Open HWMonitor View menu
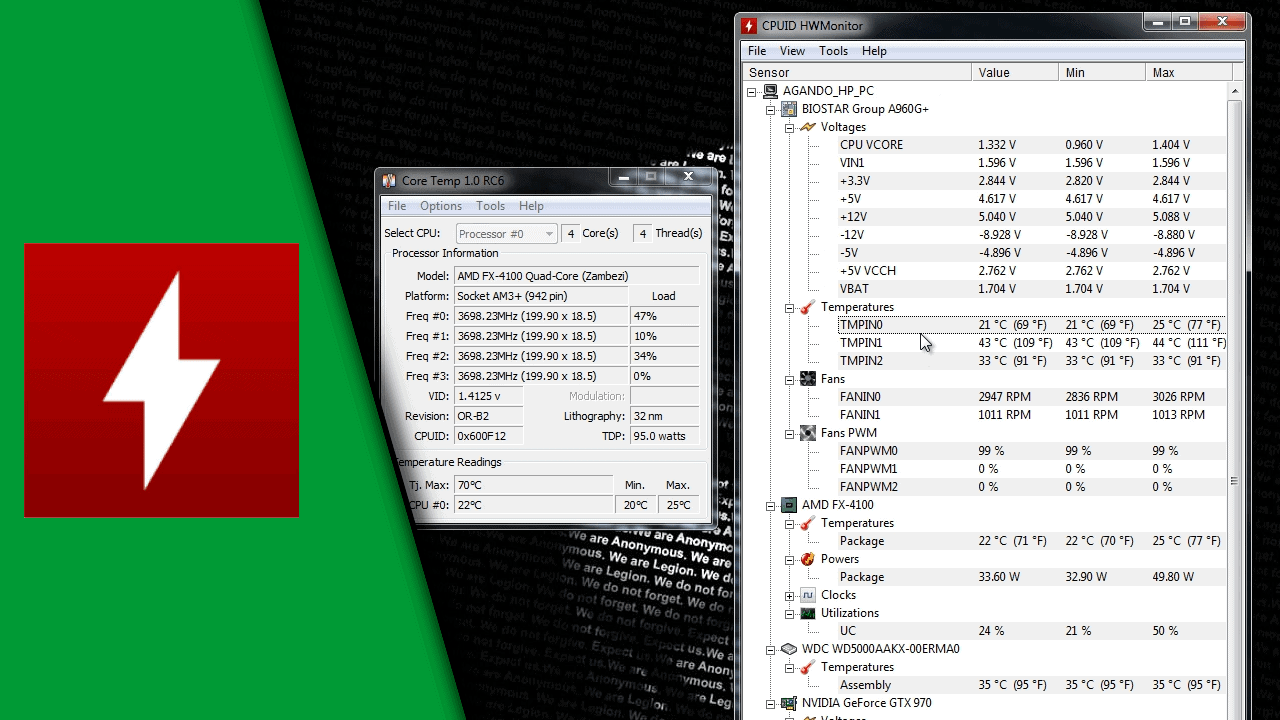Screen dimensions: 1280x720 792,51
